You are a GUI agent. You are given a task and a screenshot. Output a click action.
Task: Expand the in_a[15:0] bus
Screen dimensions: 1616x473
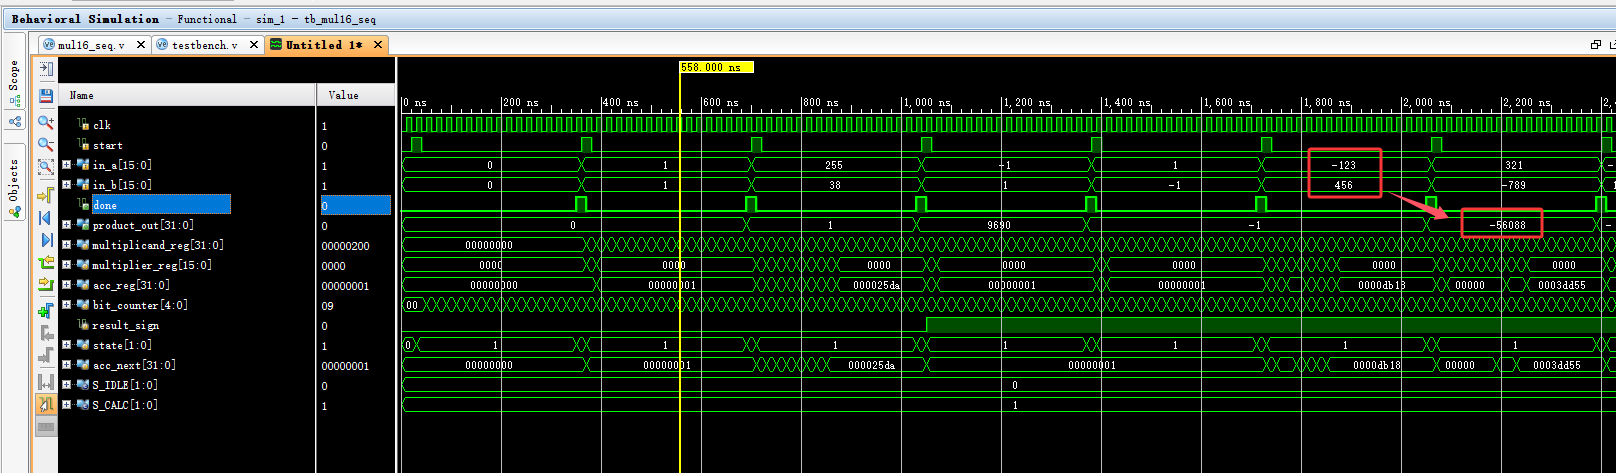(x=66, y=165)
